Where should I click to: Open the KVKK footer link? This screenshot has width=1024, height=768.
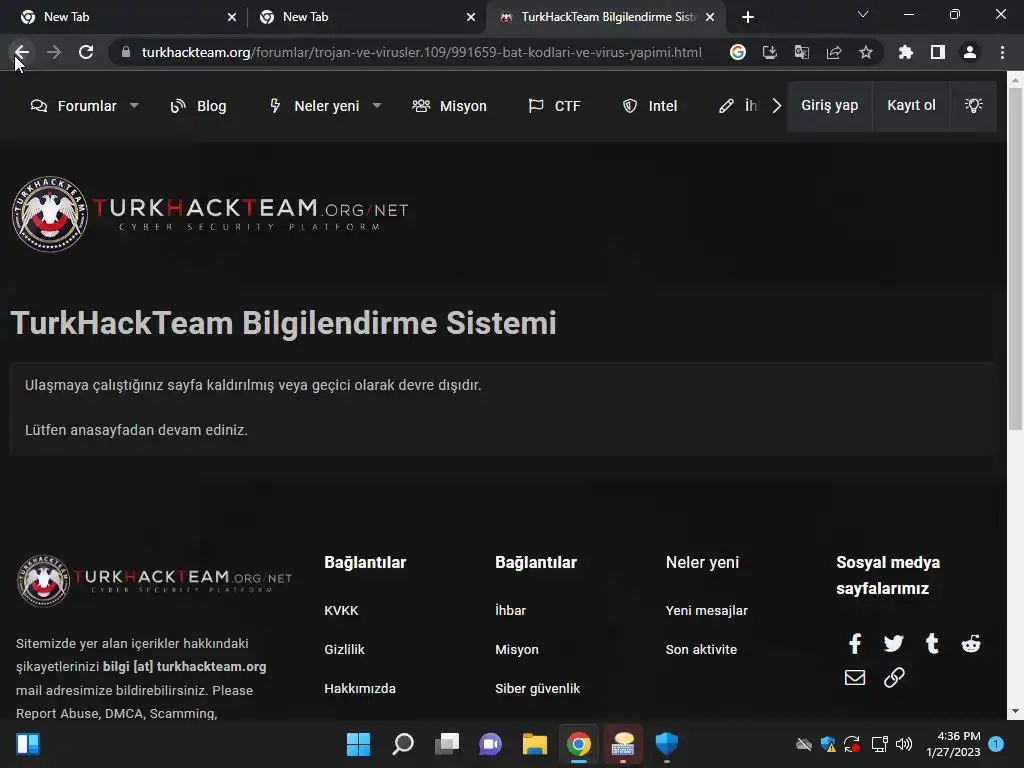tap(341, 611)
